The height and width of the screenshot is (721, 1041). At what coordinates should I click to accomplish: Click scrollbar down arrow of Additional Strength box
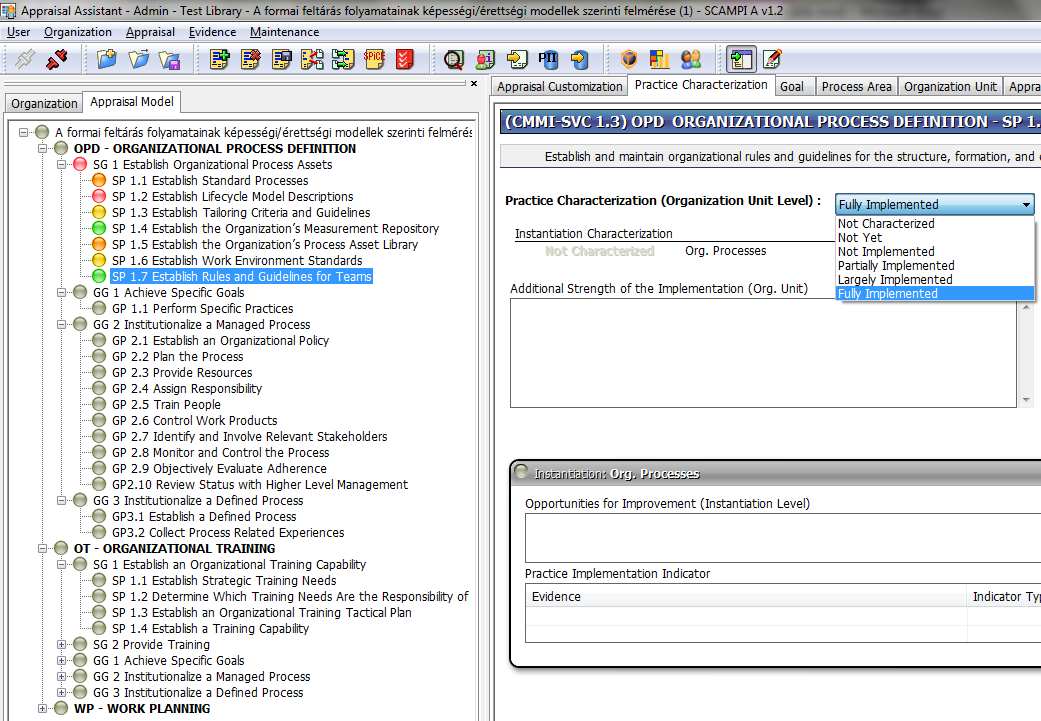point(1026,400)
